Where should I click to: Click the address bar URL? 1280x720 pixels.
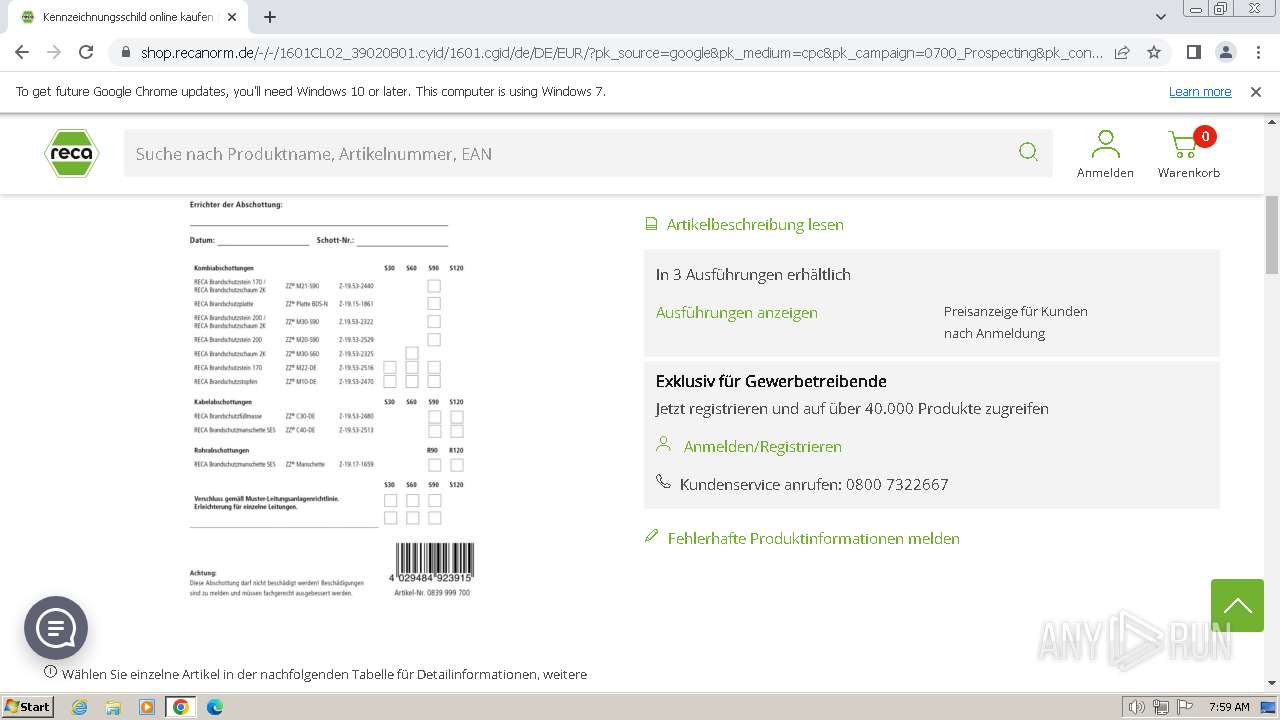point(622,52)
